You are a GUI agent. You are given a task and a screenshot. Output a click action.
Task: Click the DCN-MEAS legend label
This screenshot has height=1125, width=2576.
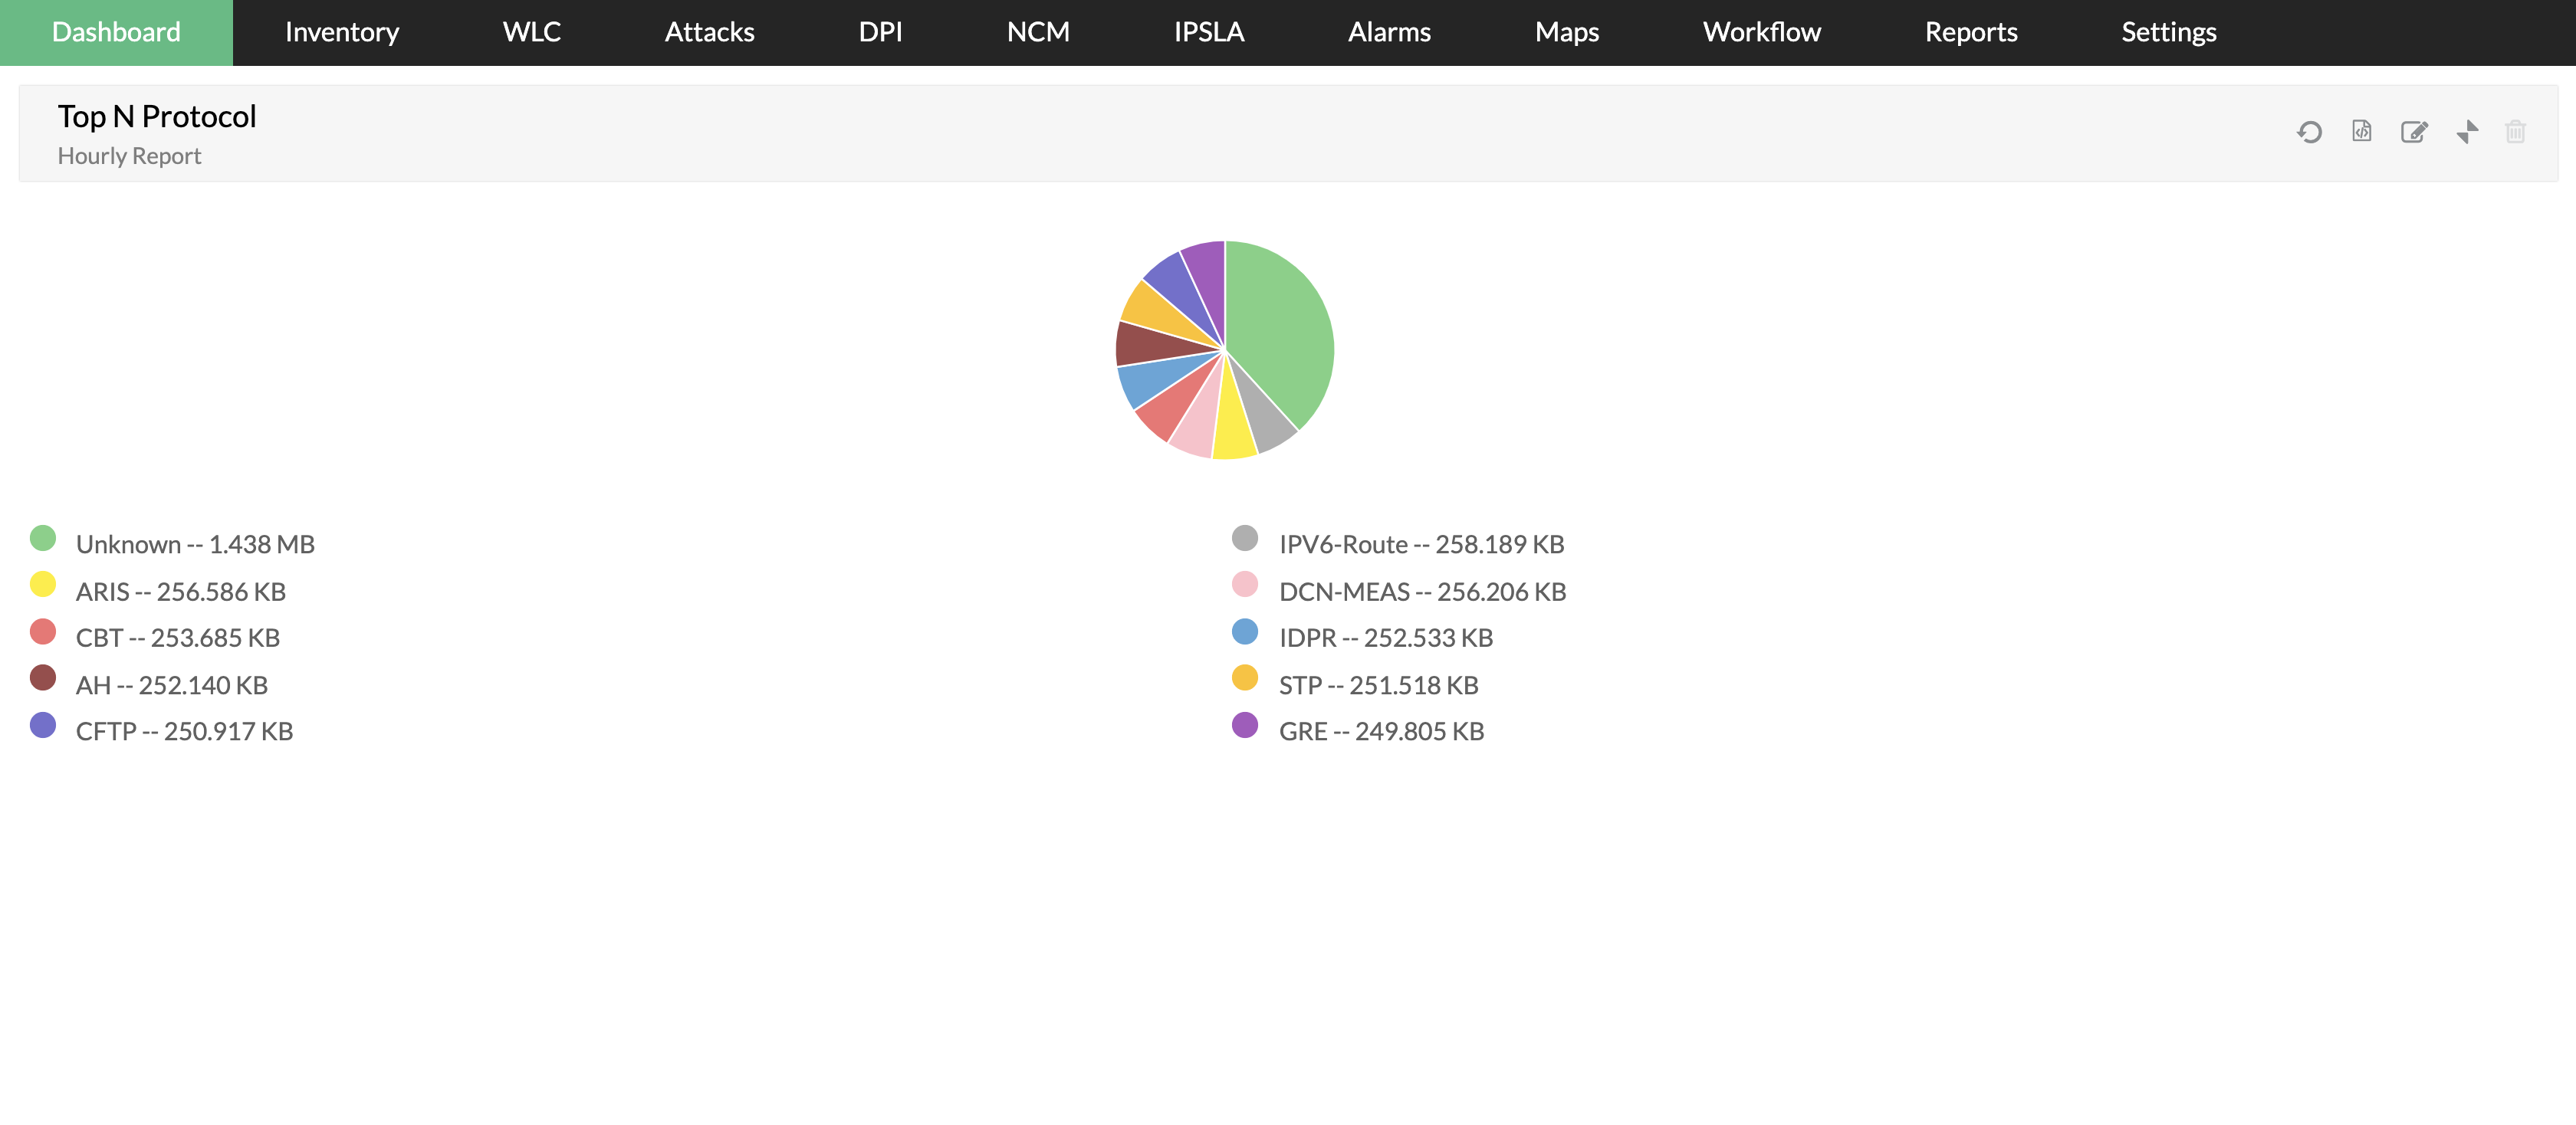click(1422, 592)
